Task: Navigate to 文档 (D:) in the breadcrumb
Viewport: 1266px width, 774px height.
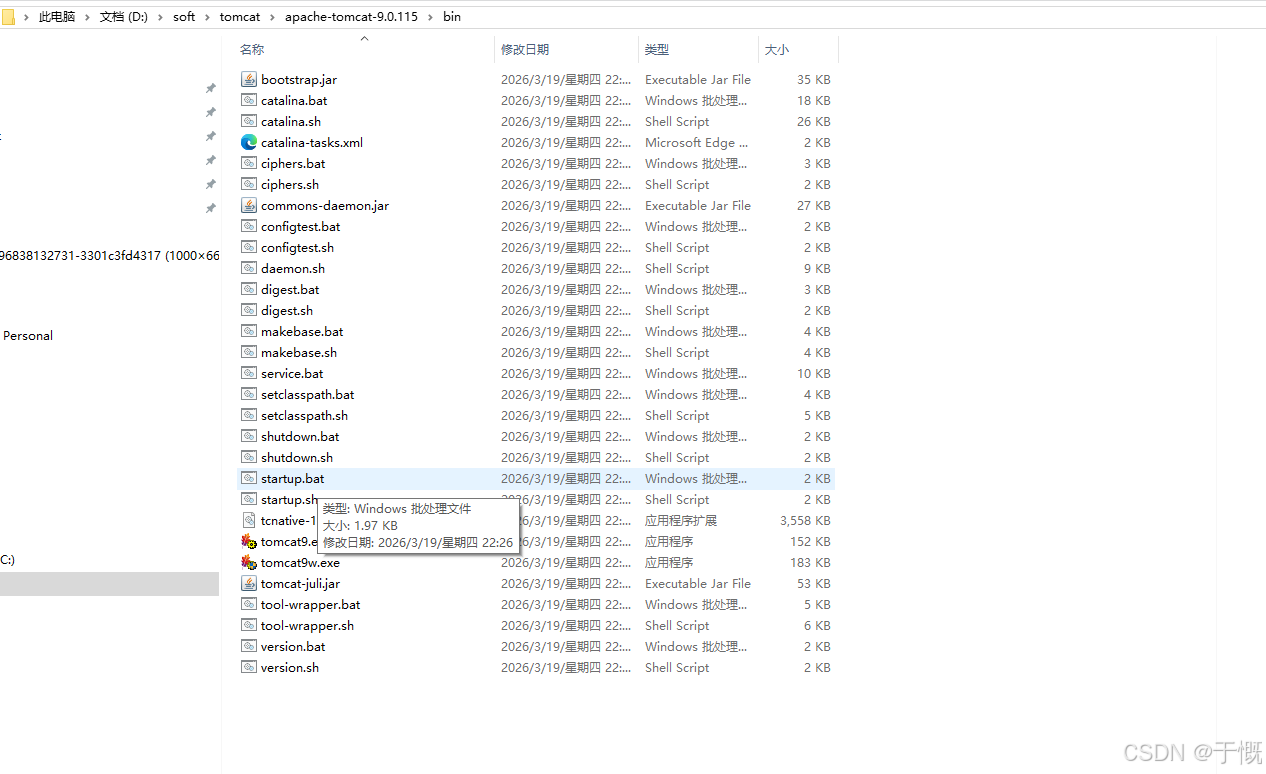Action: tap(124, 17)
